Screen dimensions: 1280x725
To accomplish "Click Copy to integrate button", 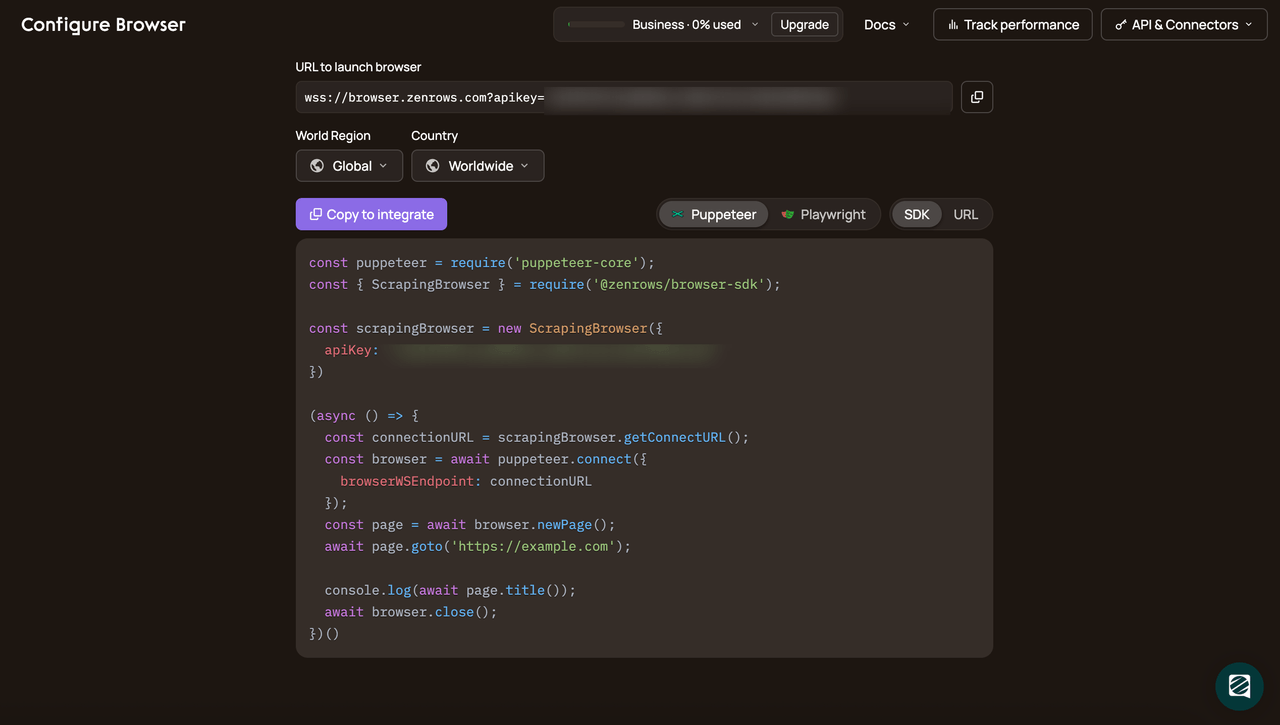I will click(371, 214).
